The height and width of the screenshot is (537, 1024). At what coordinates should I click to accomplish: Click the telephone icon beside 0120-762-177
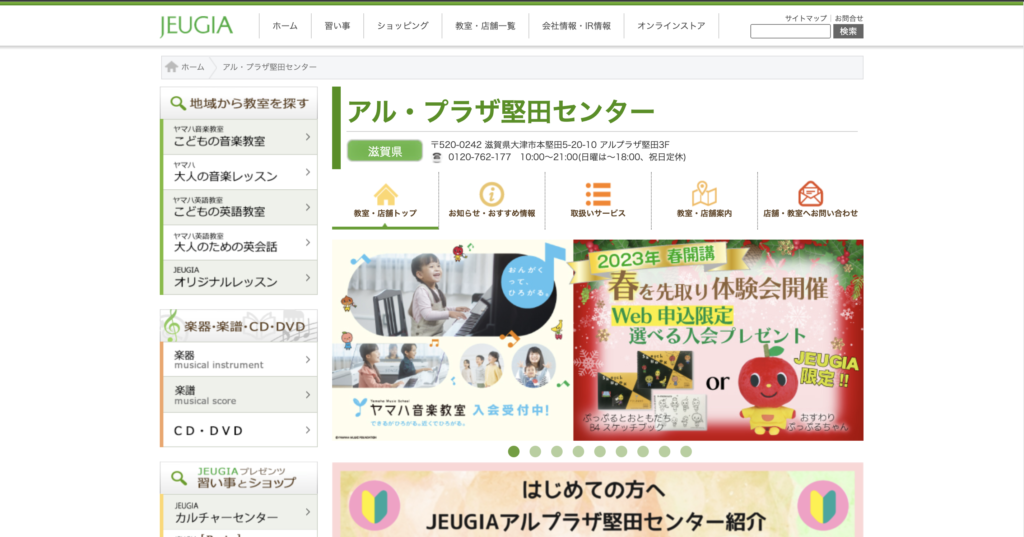pyautogui.click(x=437, y=157)
